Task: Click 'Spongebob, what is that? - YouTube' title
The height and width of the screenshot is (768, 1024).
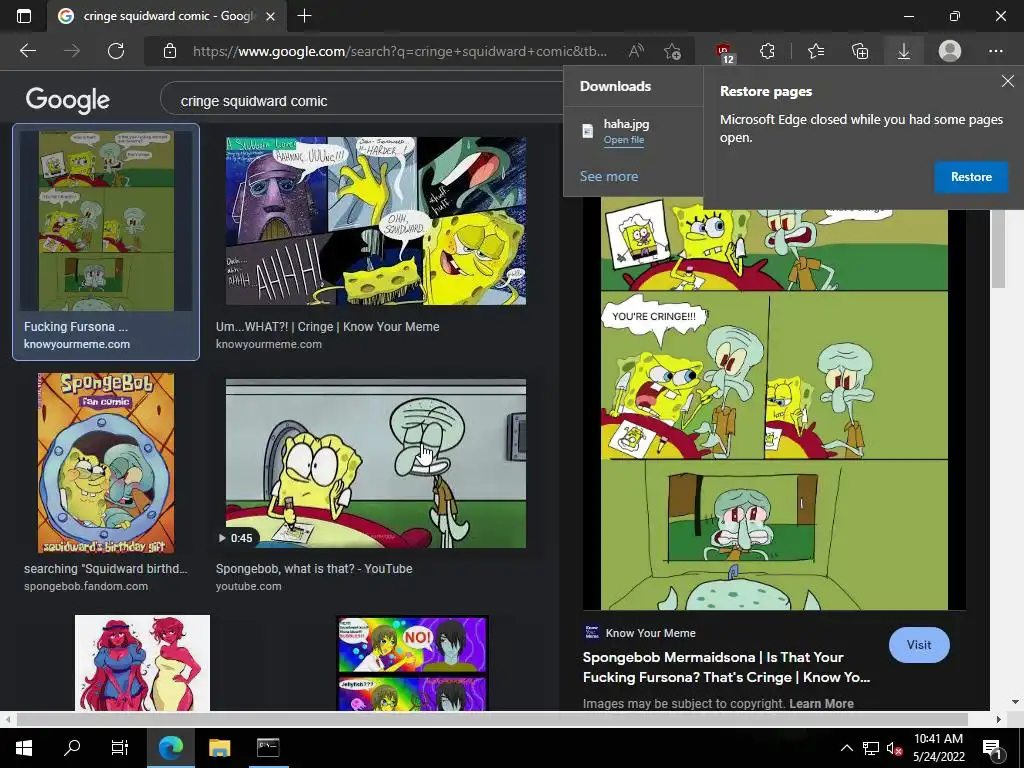Action: 314,569
